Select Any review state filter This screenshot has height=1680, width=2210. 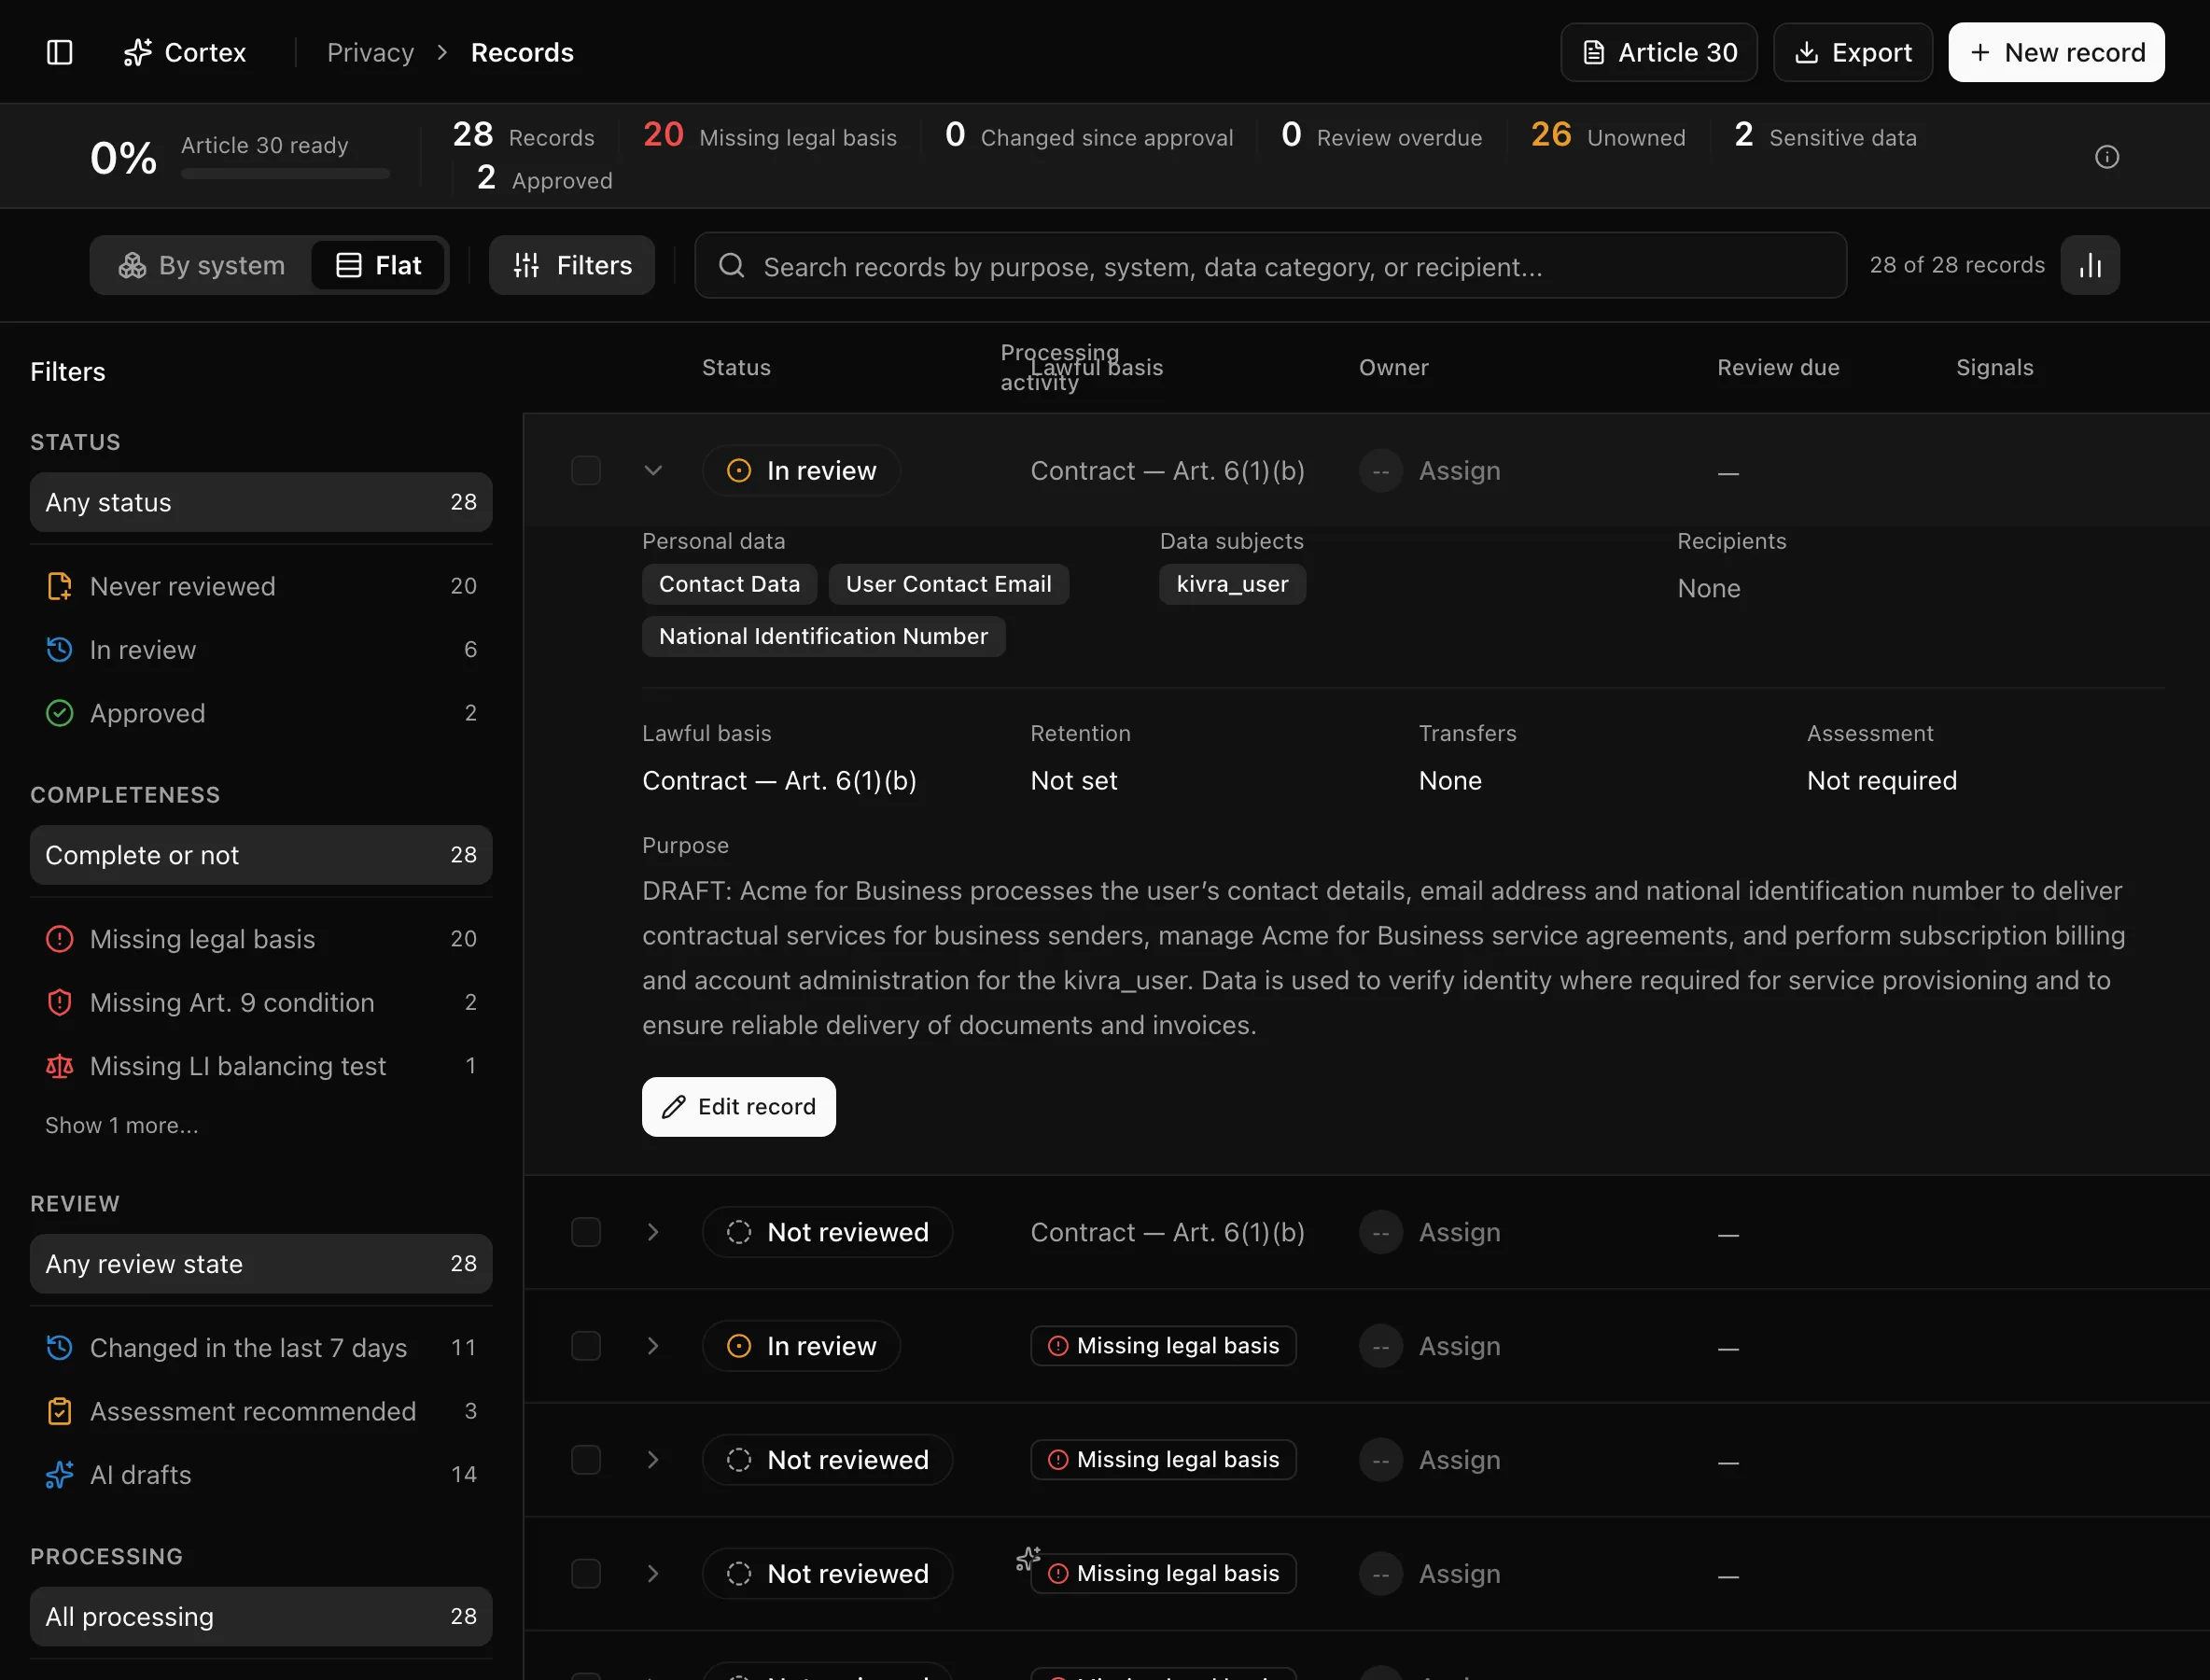pos(261,1264)
